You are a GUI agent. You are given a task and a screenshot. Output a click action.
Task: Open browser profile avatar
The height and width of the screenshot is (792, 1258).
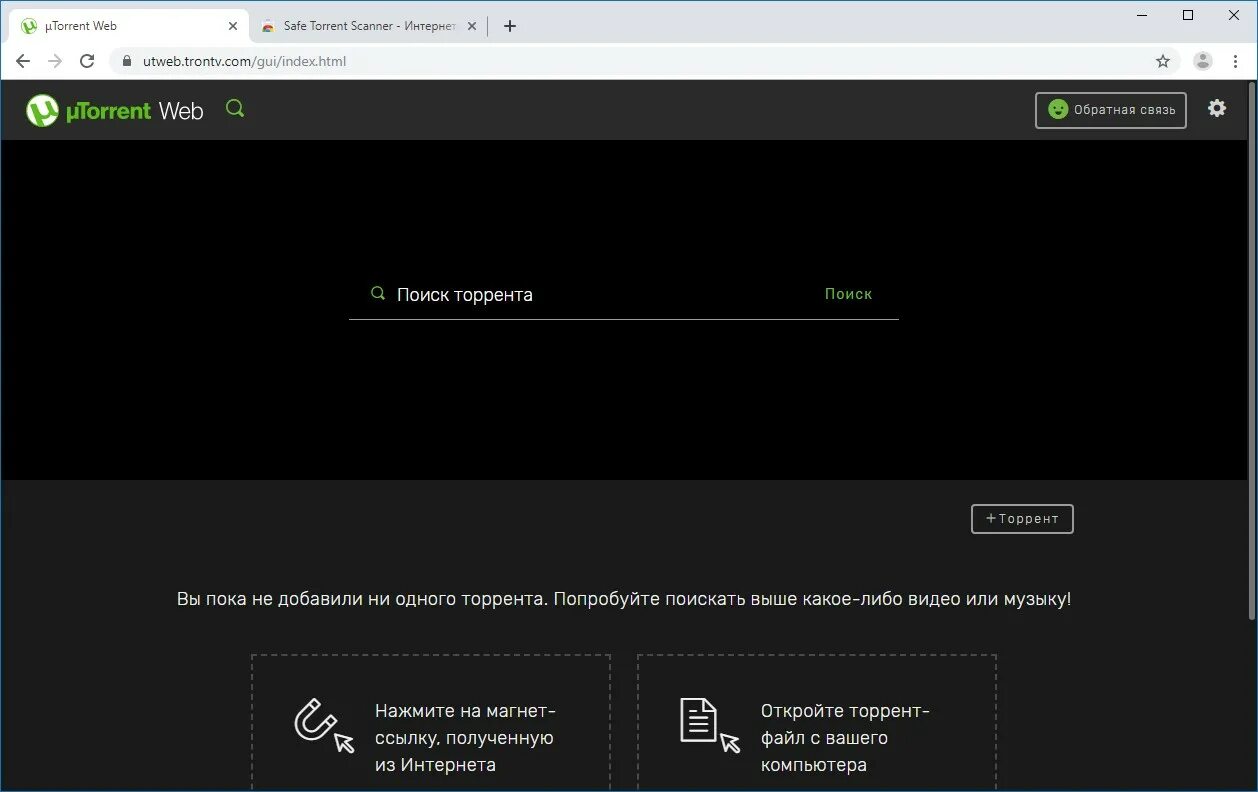point(1203,61)
